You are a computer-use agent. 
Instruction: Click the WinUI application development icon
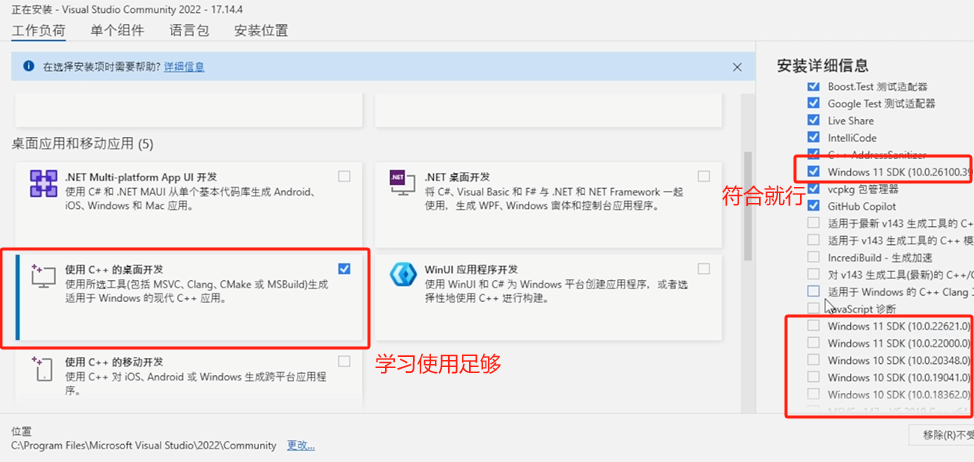pyautogui.click(x=403, y=275)
